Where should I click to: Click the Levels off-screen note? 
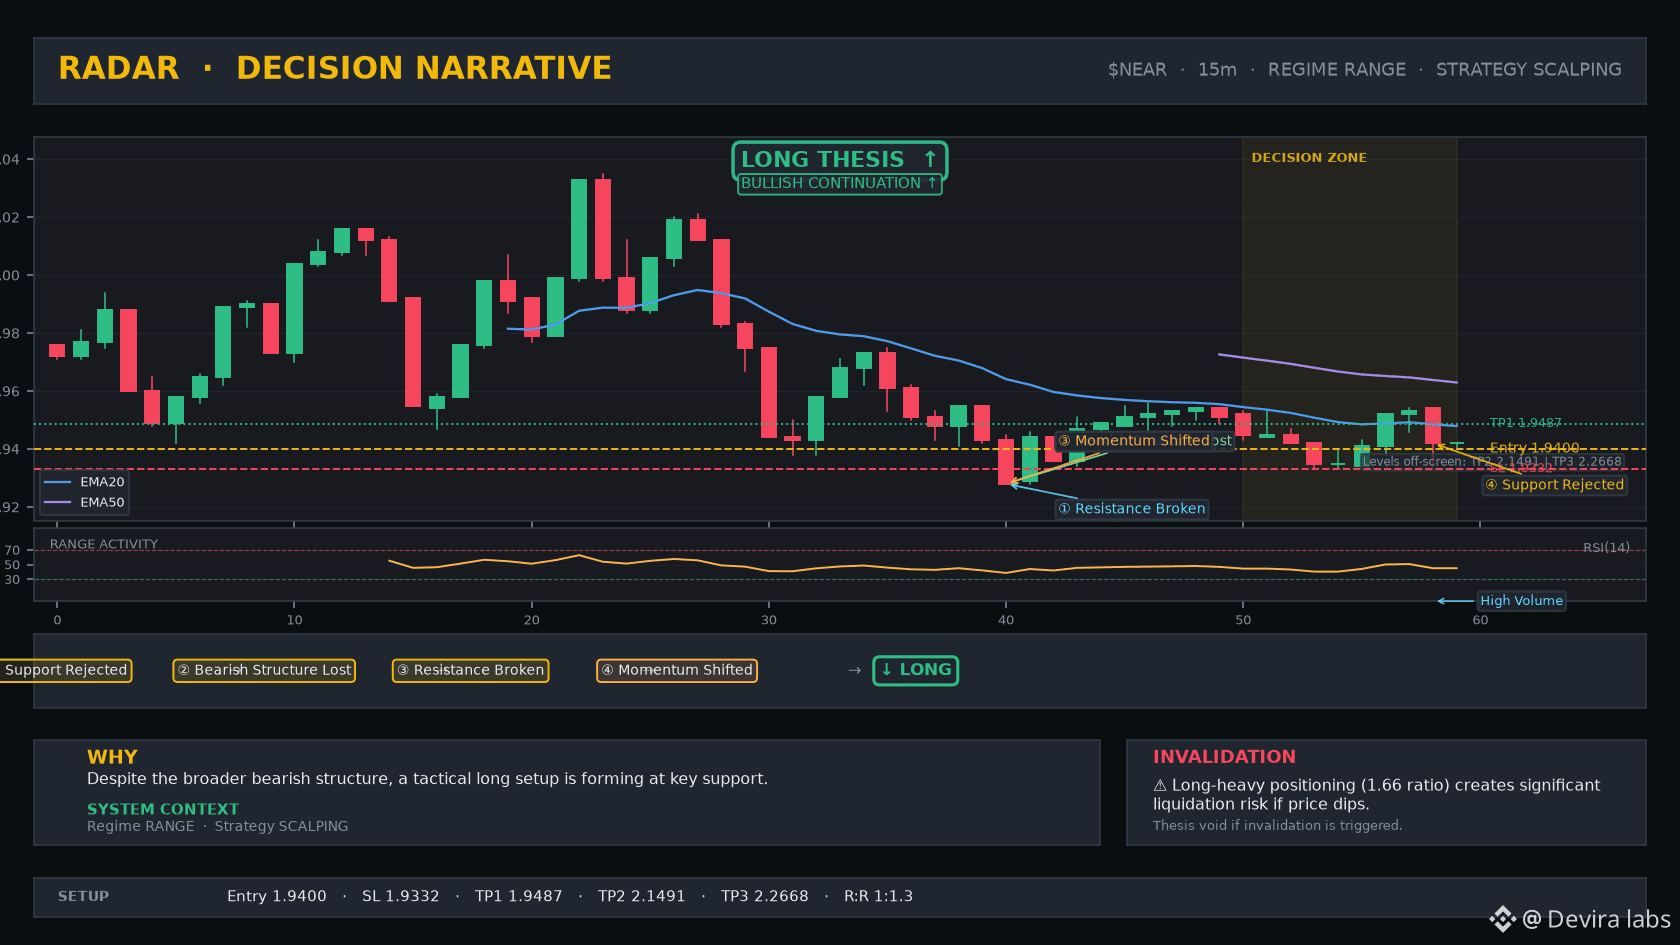click(1492, 462)
